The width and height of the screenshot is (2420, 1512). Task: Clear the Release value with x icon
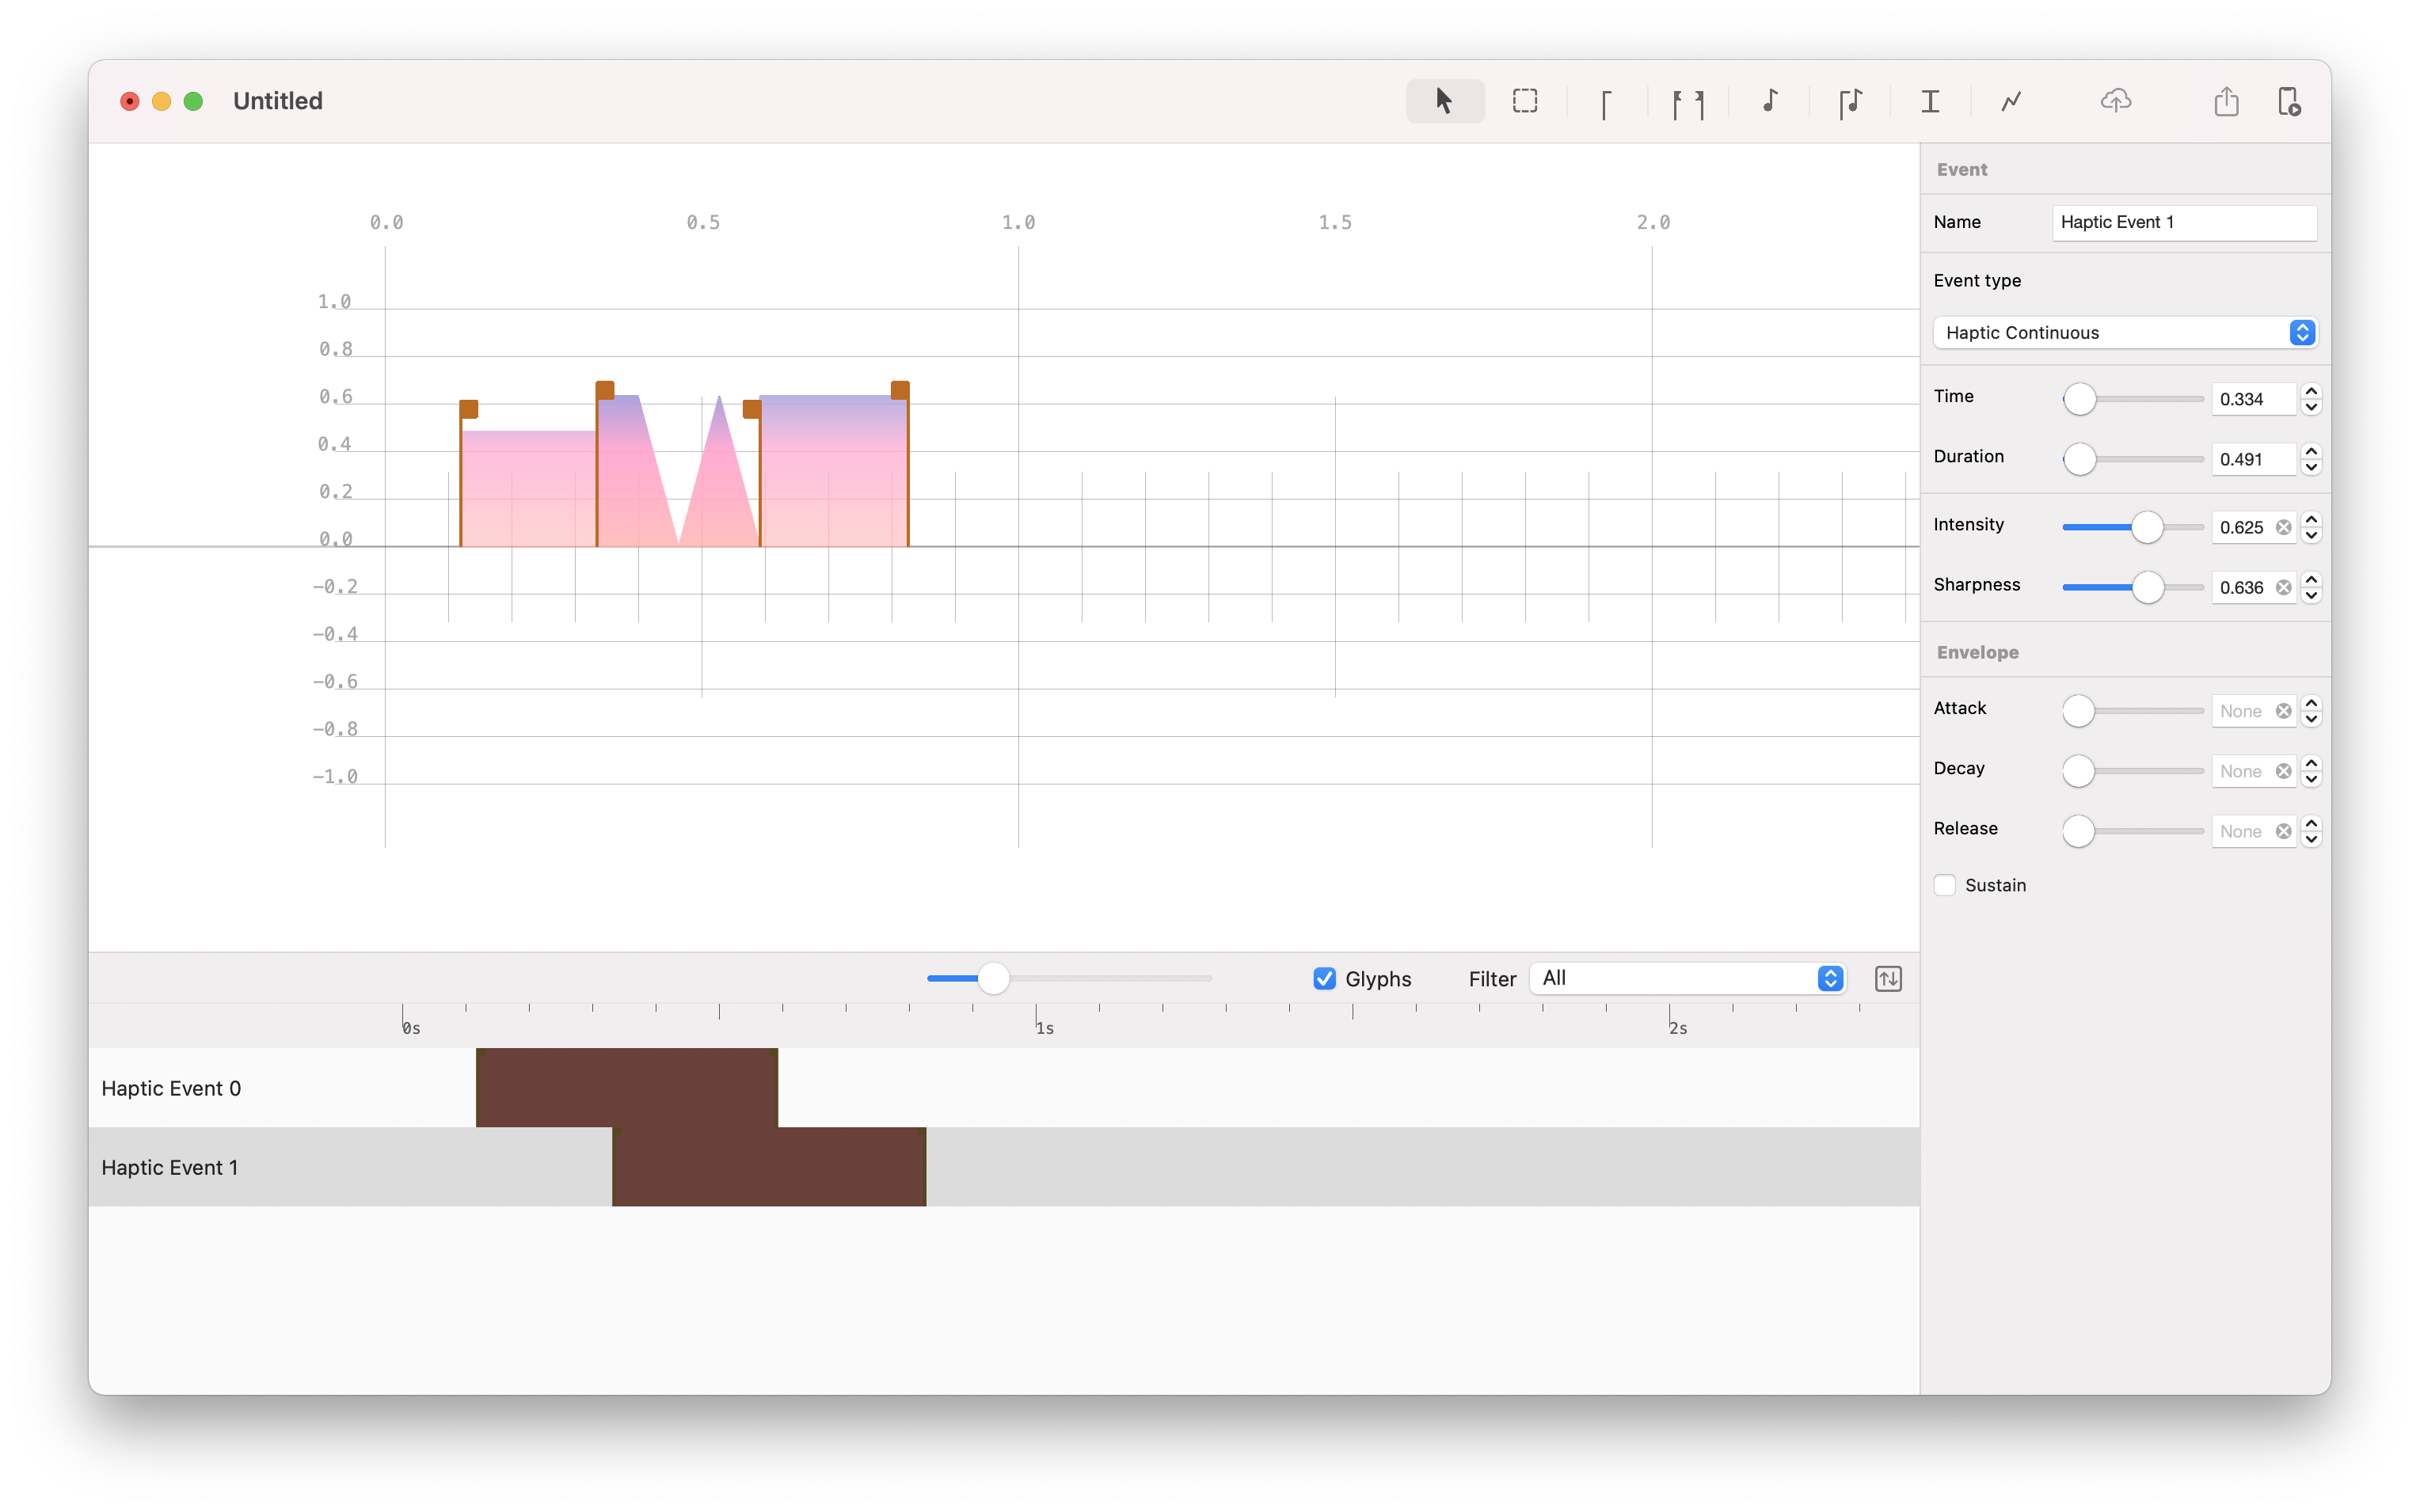pos(2283,831)
